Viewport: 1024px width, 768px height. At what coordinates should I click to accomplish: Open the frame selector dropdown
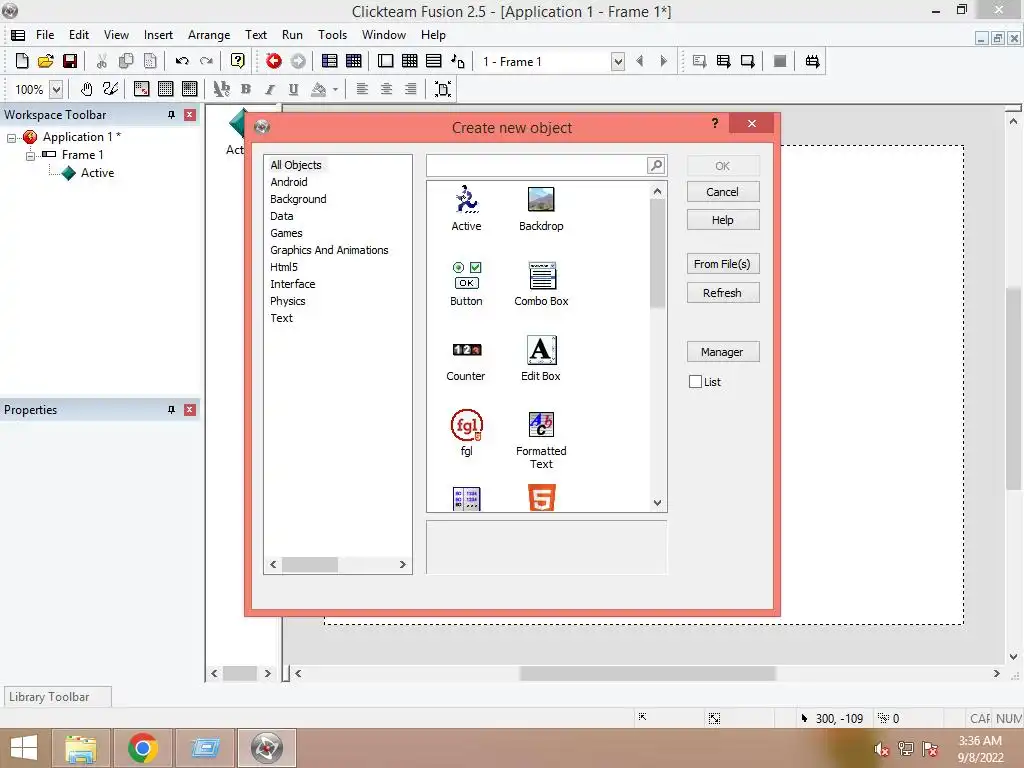click(618, 62)
